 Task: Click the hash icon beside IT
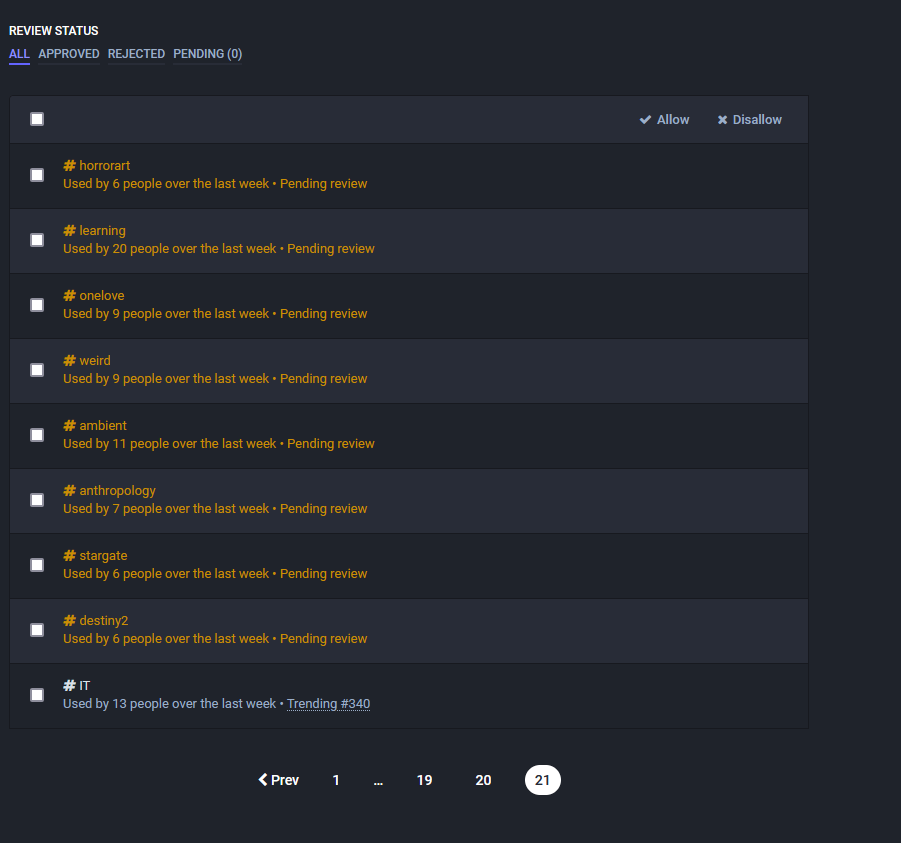point(70,686)
